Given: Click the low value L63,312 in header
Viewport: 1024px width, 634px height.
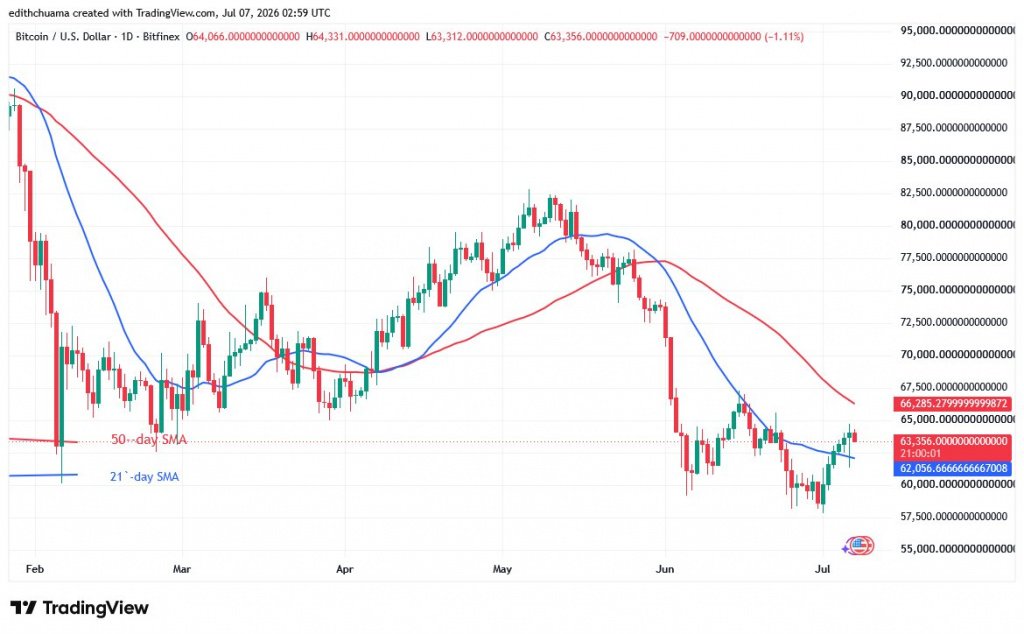Looking at the screenshot, I should coord(482,37).
